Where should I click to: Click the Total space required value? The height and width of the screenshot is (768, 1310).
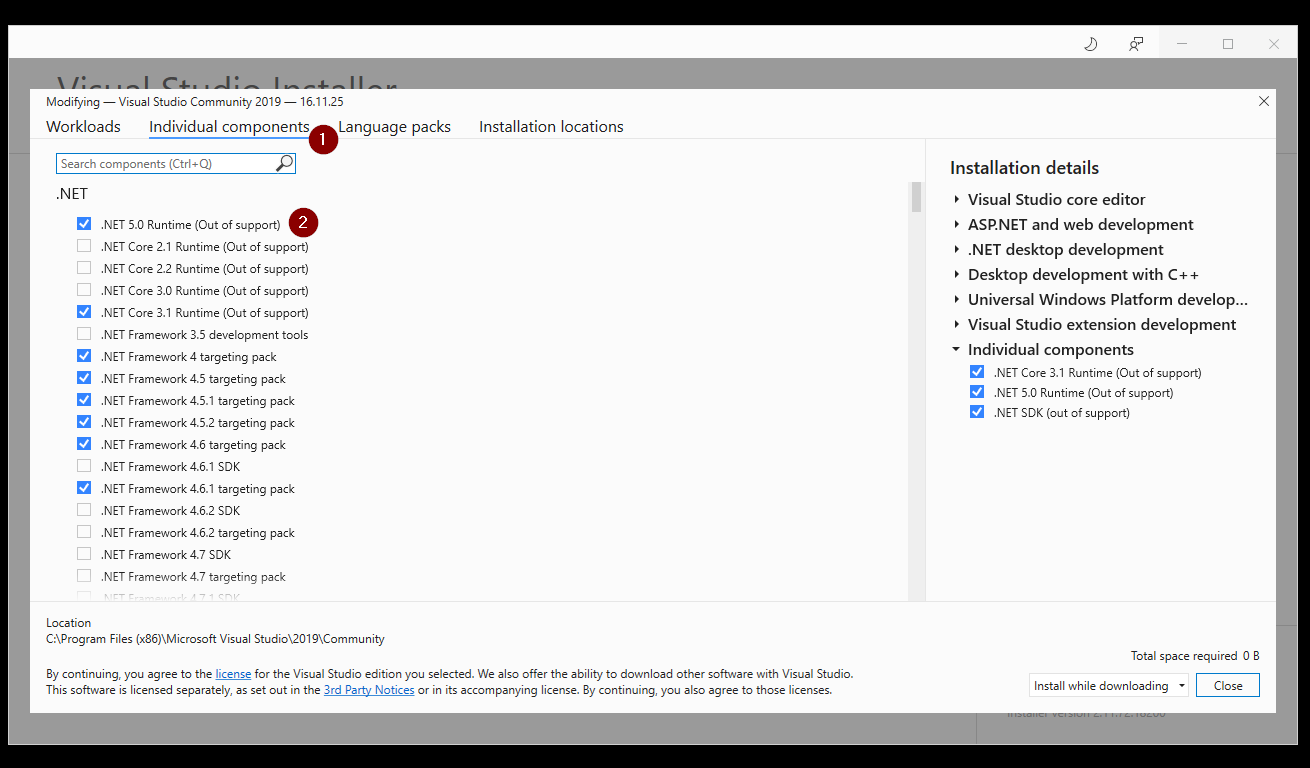[1251, 656]
